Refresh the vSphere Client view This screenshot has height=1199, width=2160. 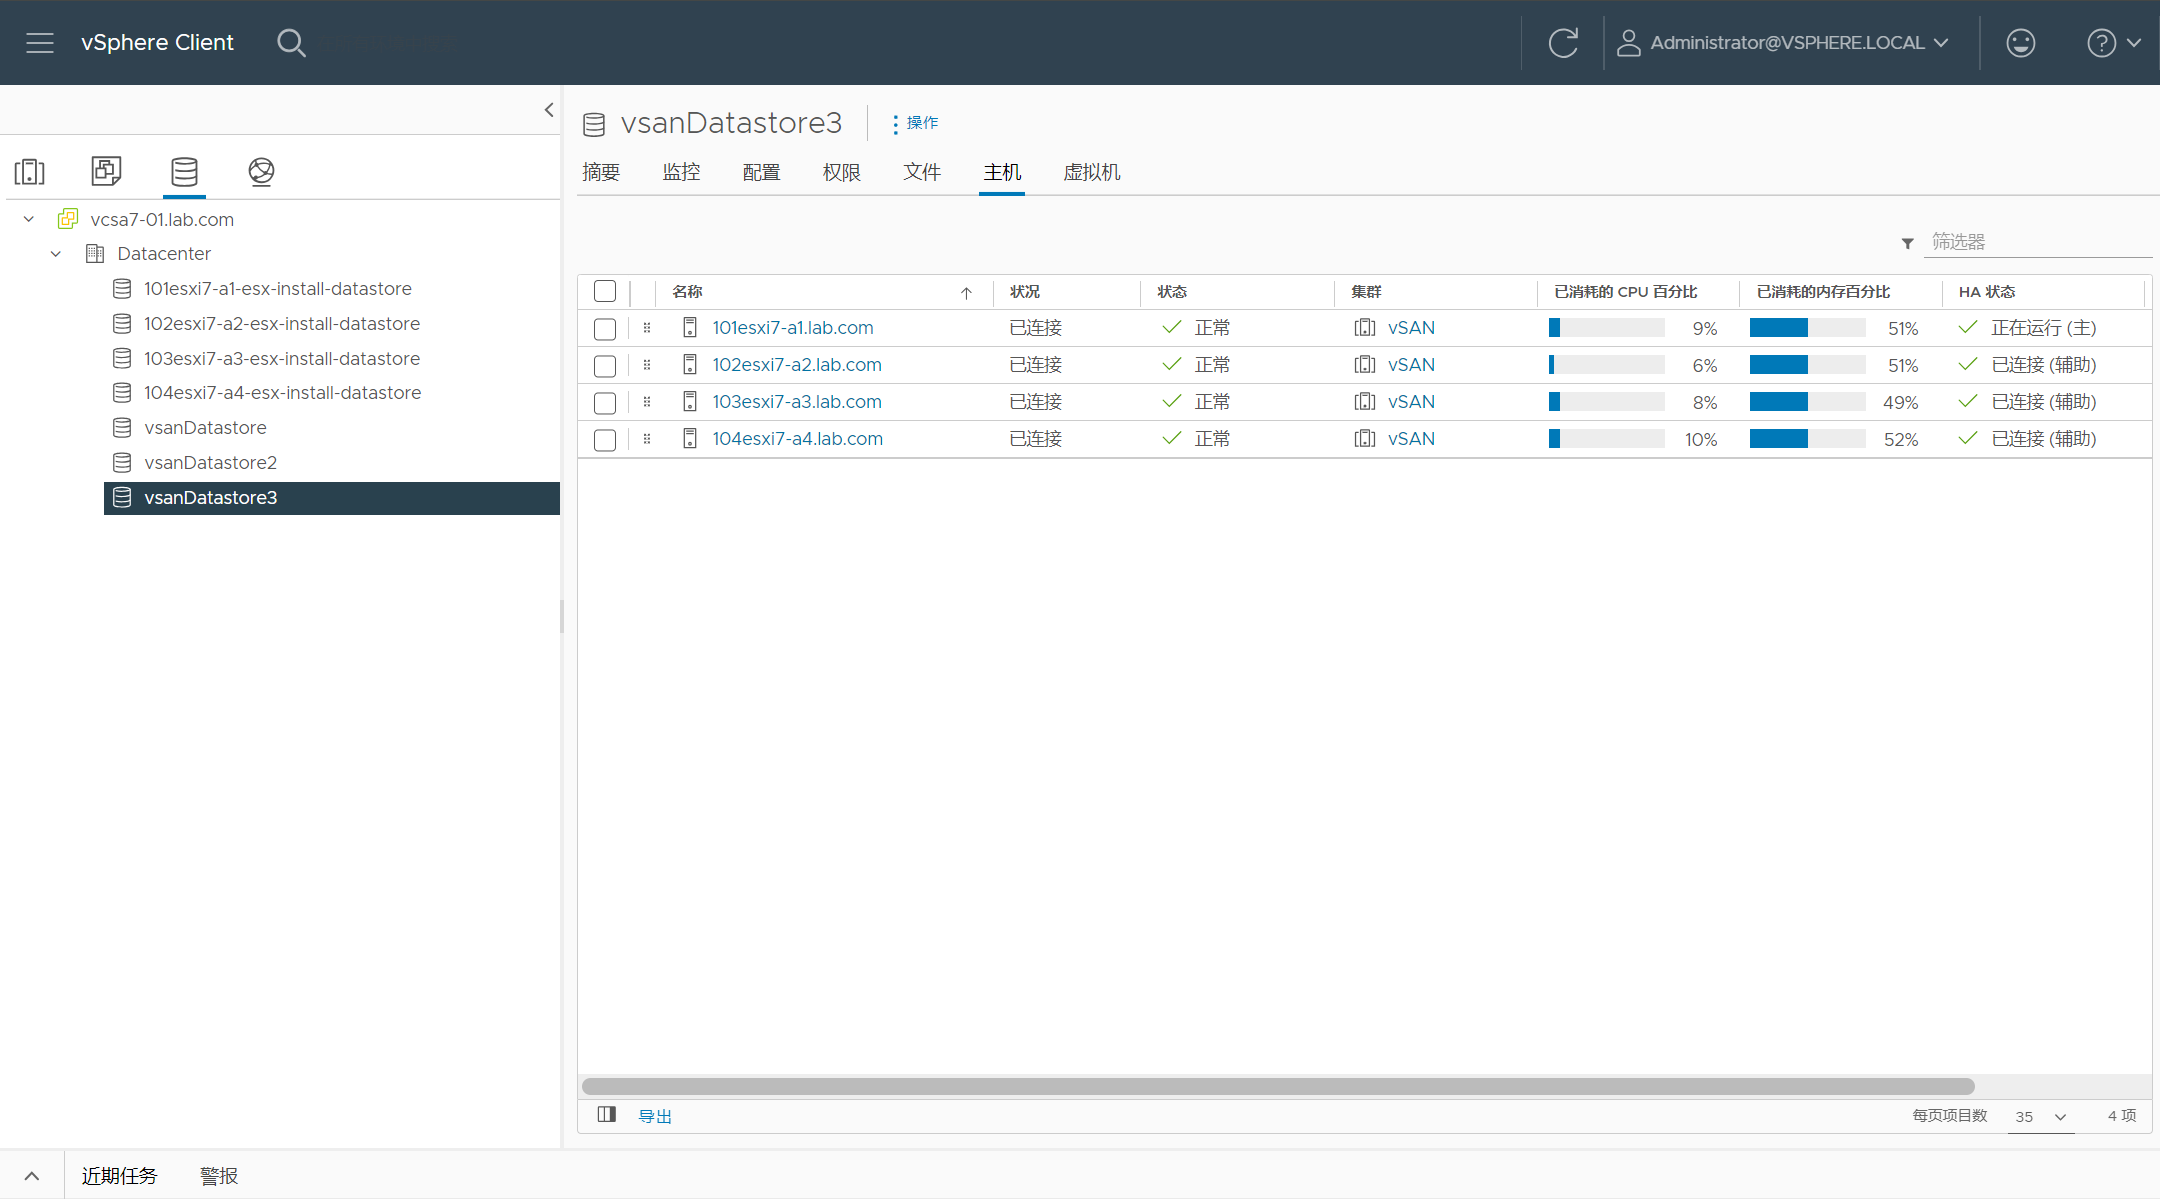[x=1563, y=43]
